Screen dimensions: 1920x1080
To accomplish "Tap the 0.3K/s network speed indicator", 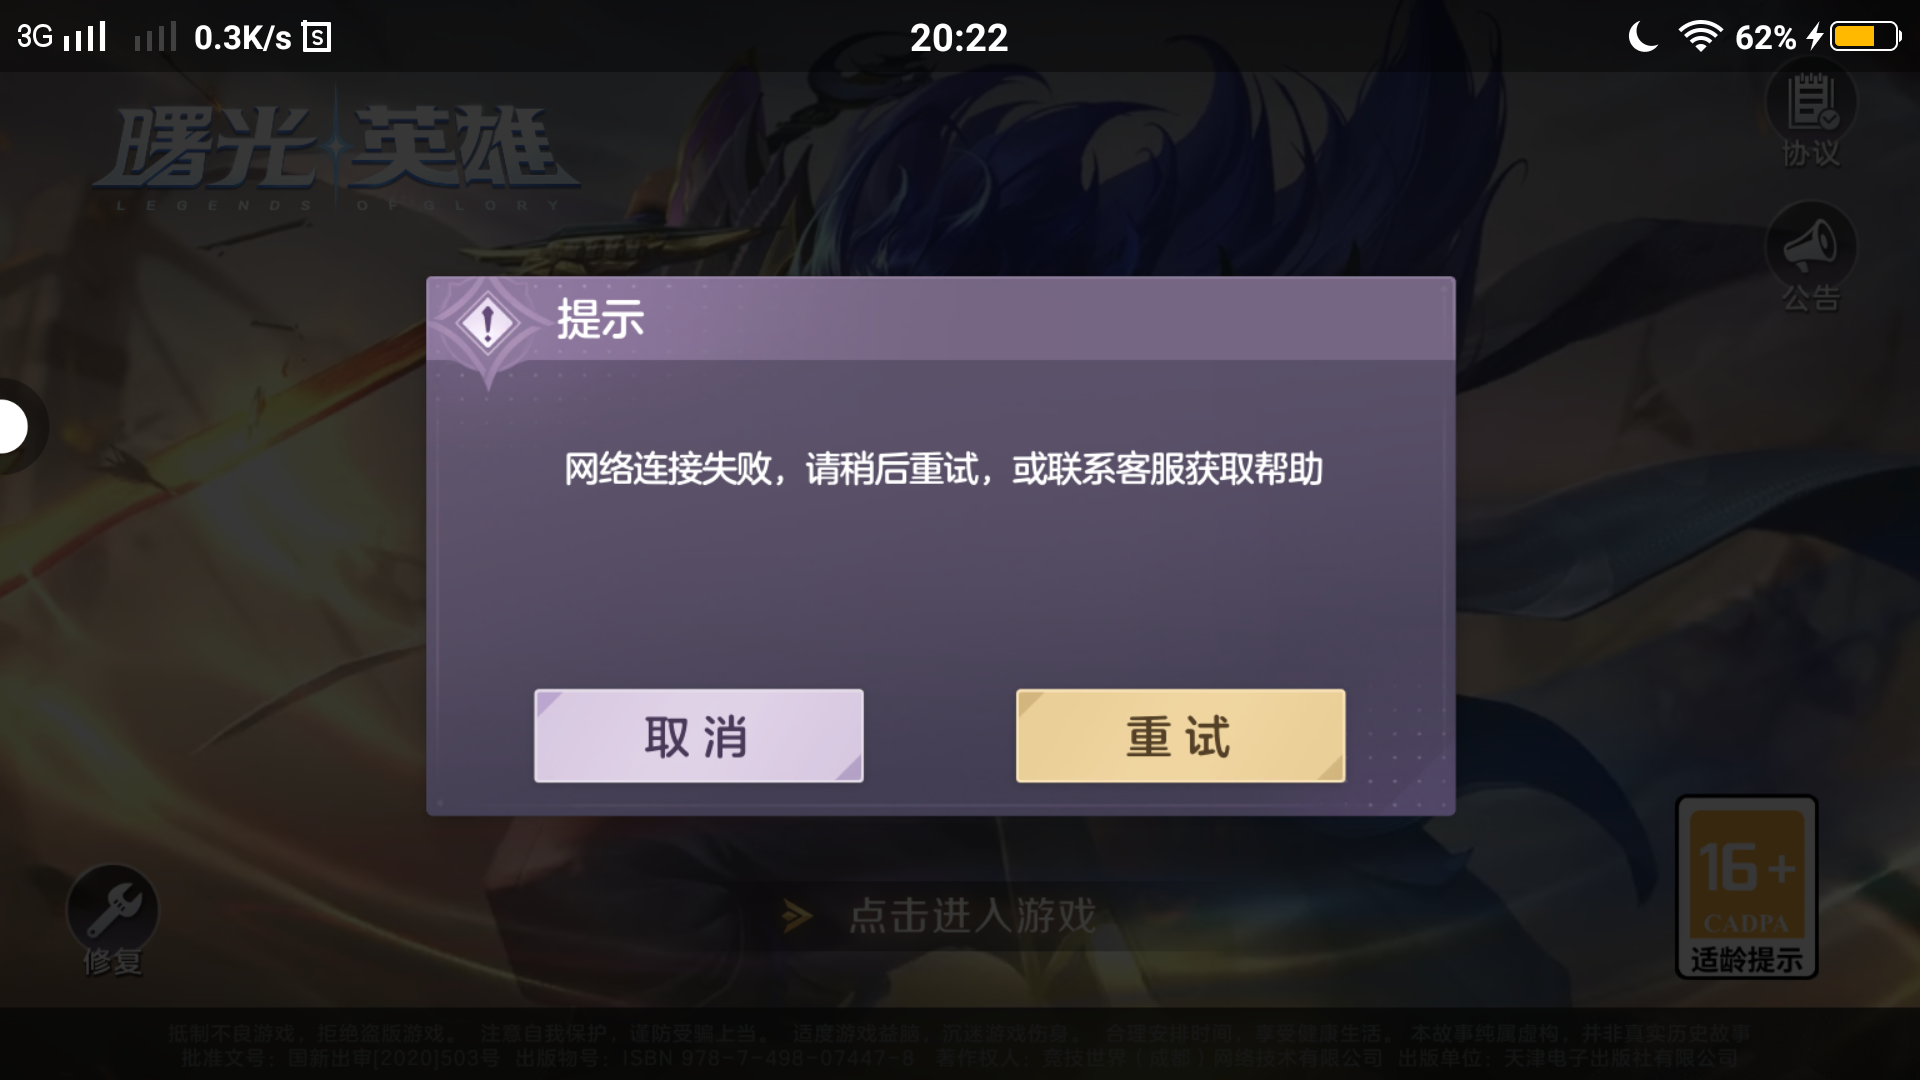I will click(243, 38).
